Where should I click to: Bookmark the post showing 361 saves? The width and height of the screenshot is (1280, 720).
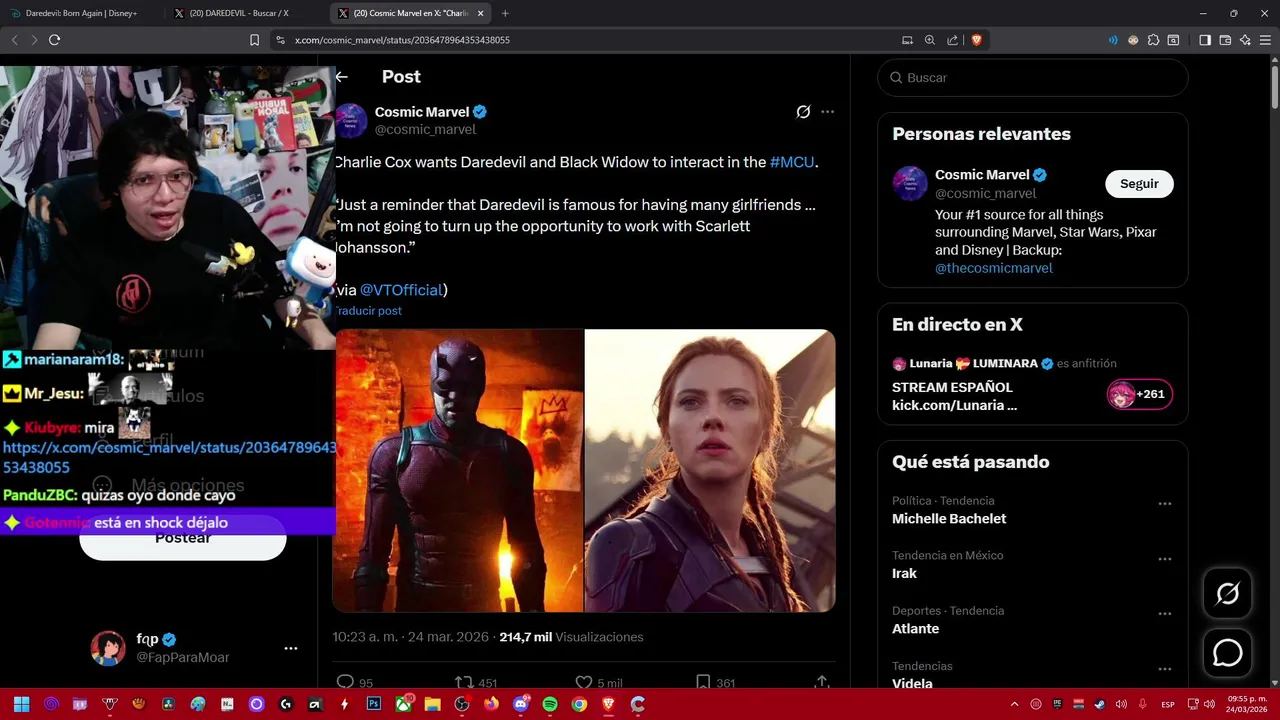pos(703,682)
